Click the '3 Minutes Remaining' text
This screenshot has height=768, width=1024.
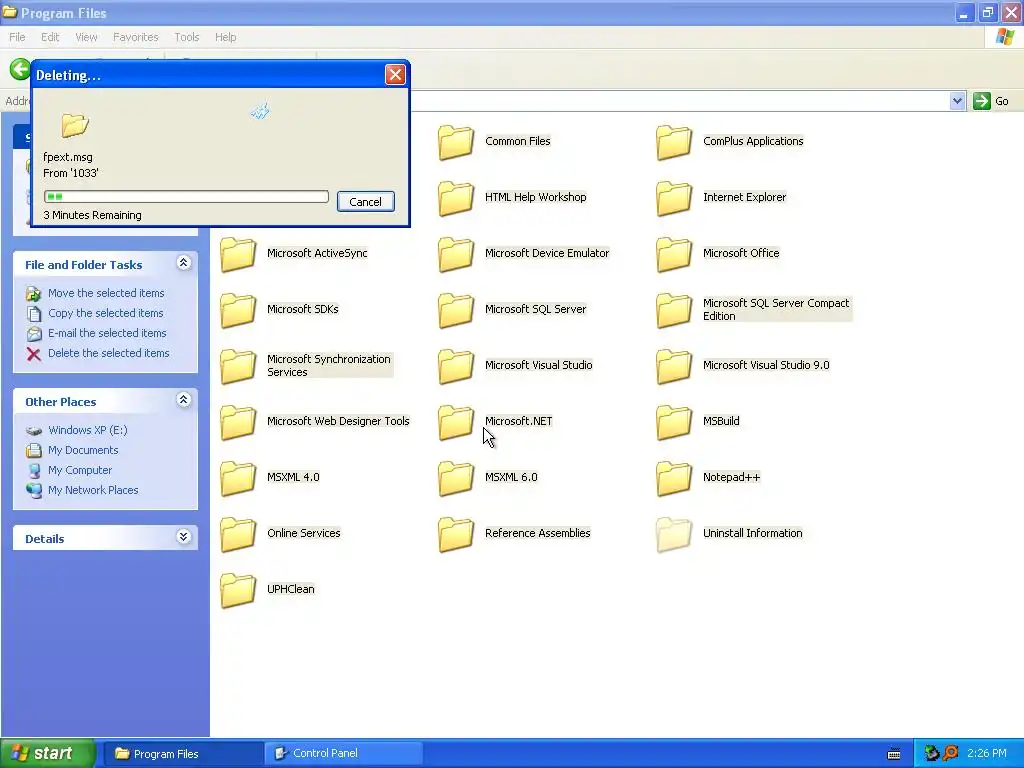click(x=92, y=216)
